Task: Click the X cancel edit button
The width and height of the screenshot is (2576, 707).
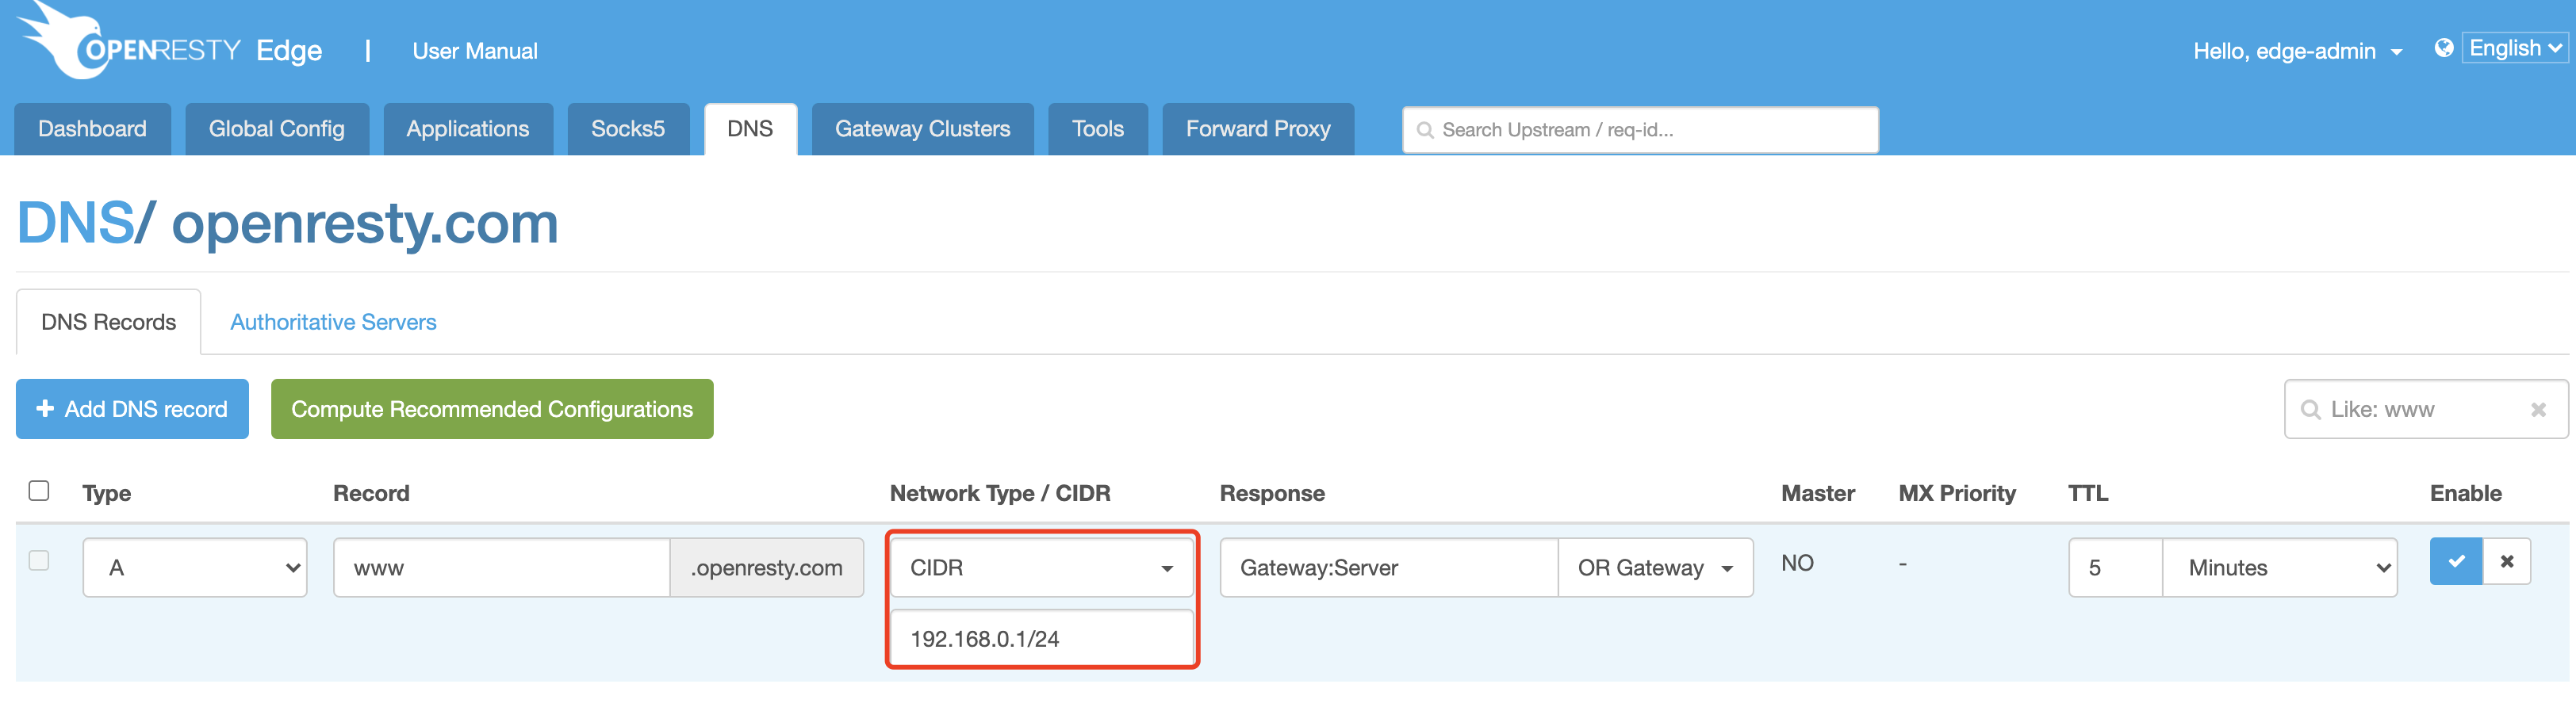Action: (x=2507, y=562)
